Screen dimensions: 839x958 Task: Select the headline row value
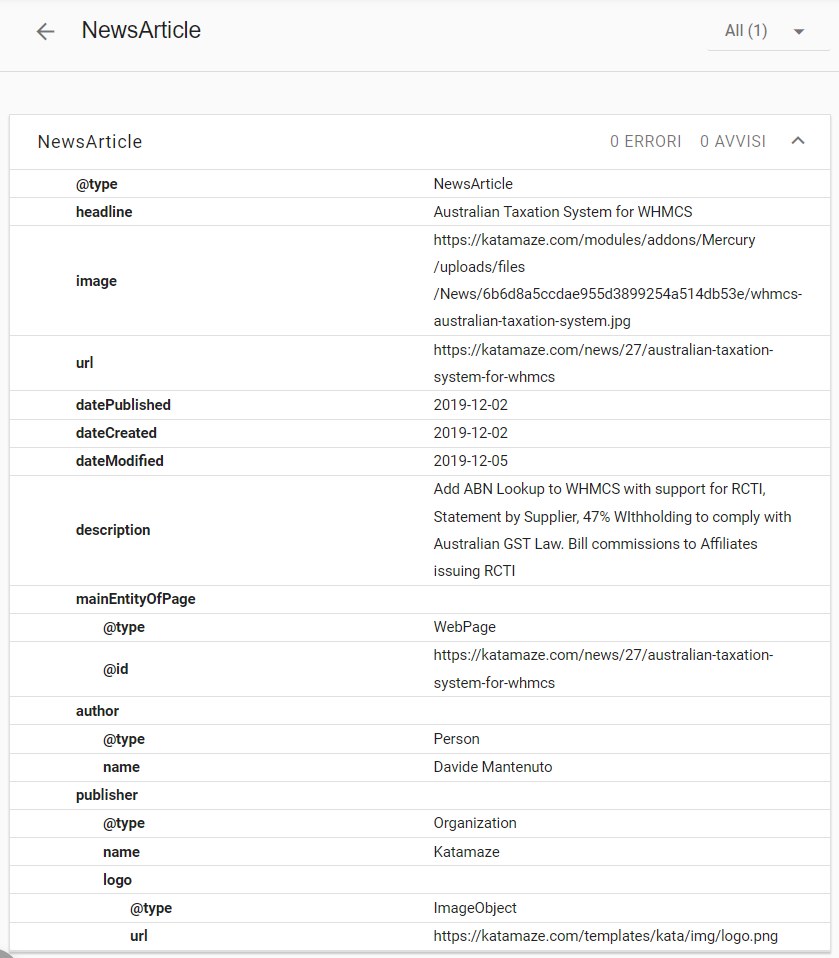(x=563, y=212)
